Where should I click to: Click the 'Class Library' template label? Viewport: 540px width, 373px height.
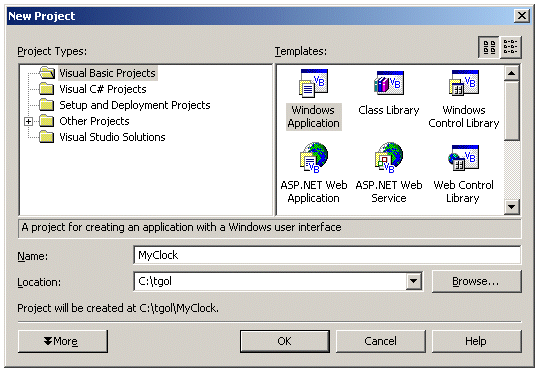click(389, 110)
